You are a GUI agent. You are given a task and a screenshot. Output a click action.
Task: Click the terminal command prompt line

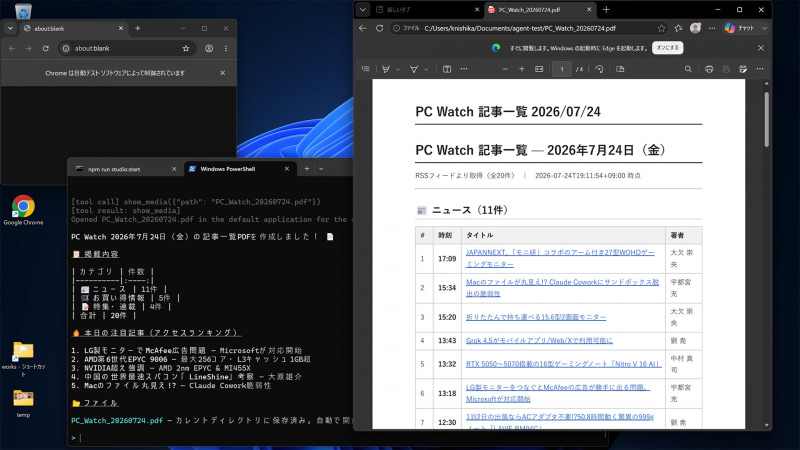pyautogui.click(x=212, y=438)
